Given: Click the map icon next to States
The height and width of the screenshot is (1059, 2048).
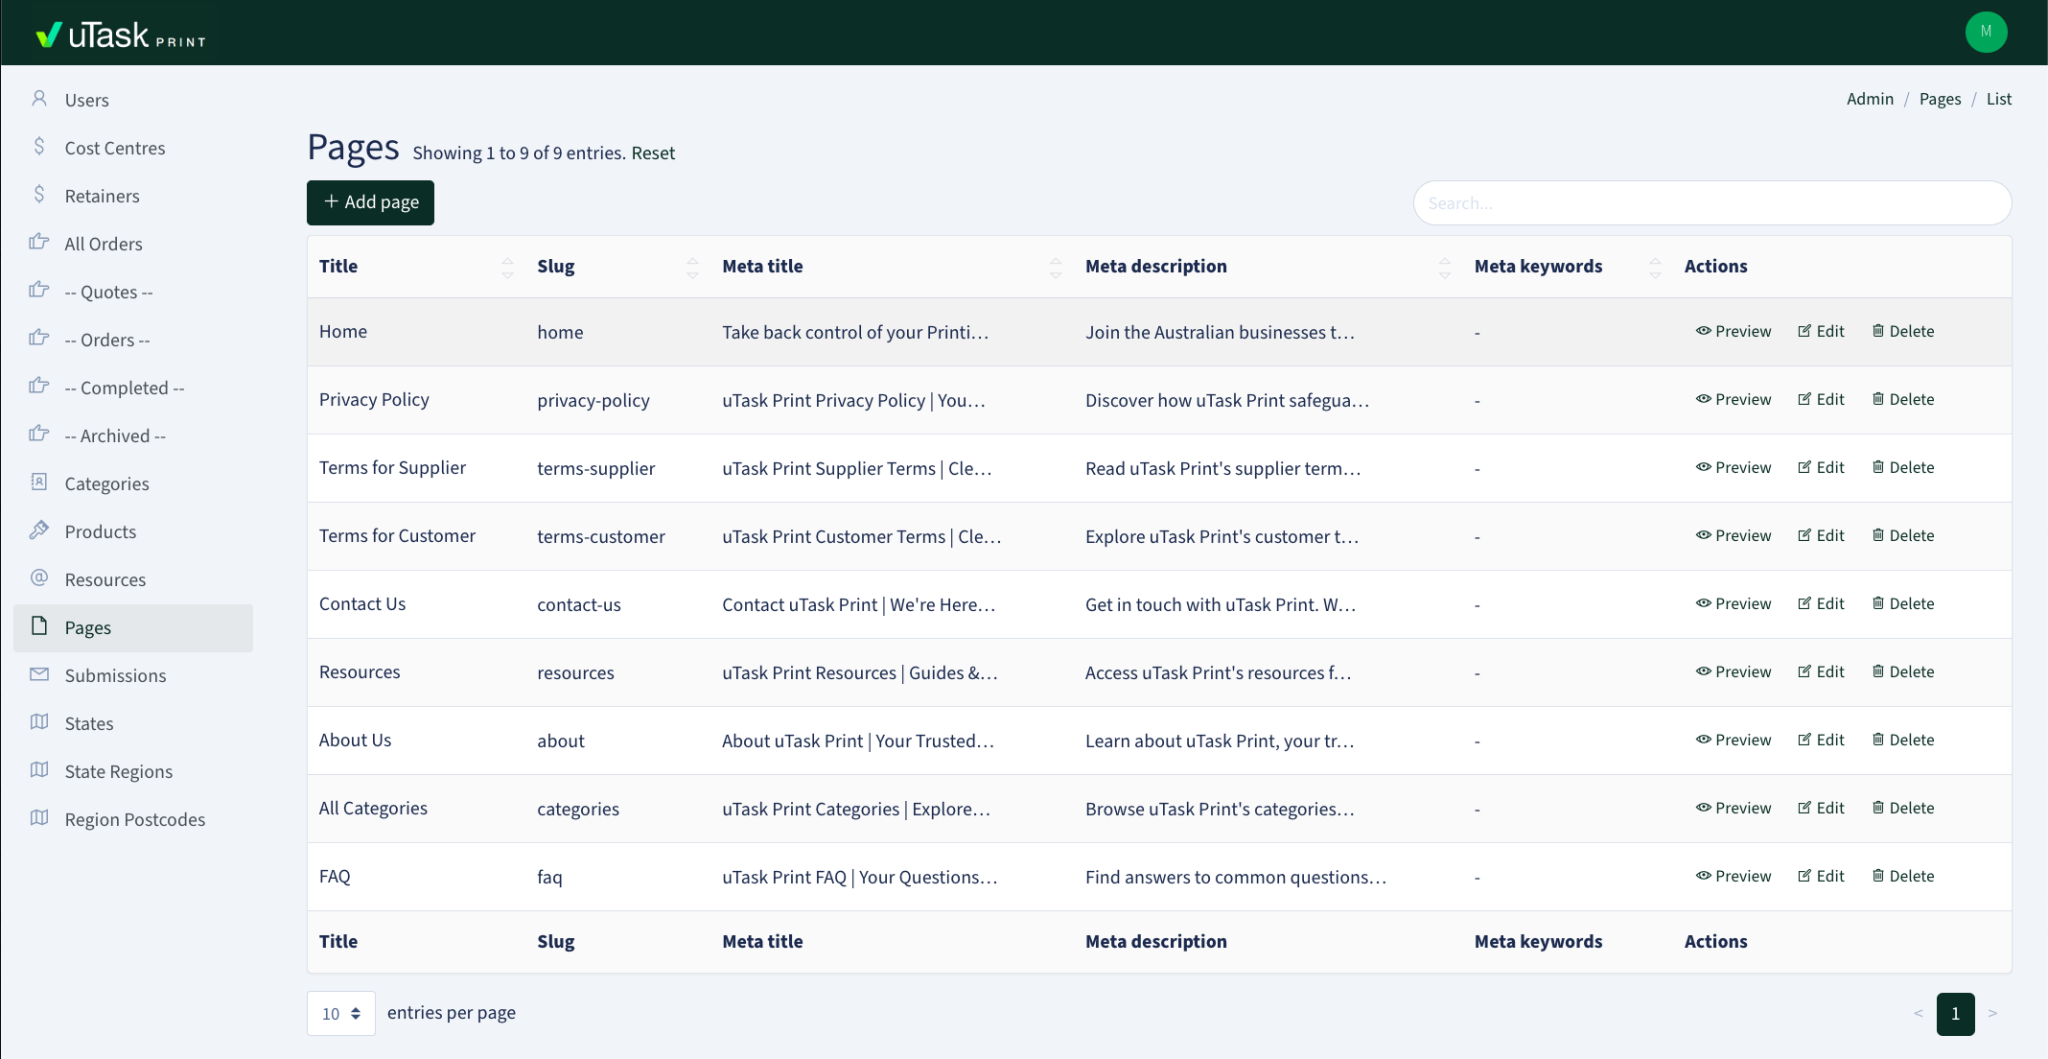Looking at the screenshot, I should pos(39,722).
